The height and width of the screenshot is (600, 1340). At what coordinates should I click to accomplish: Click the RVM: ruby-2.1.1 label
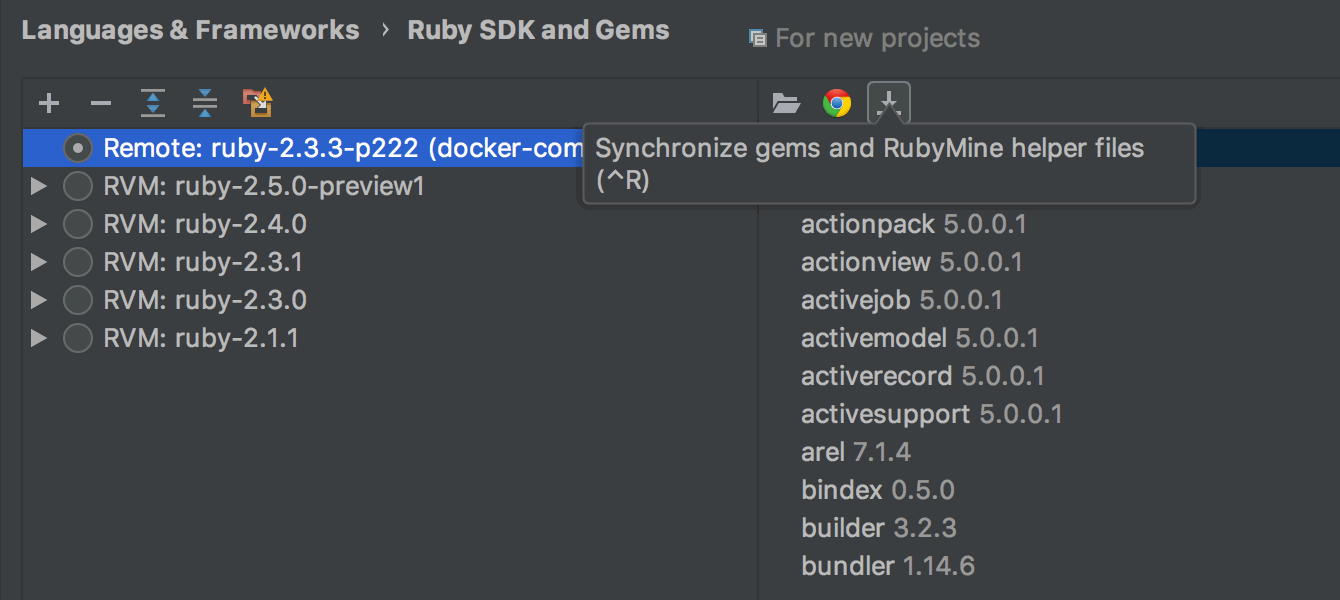[x=201, y=338]
